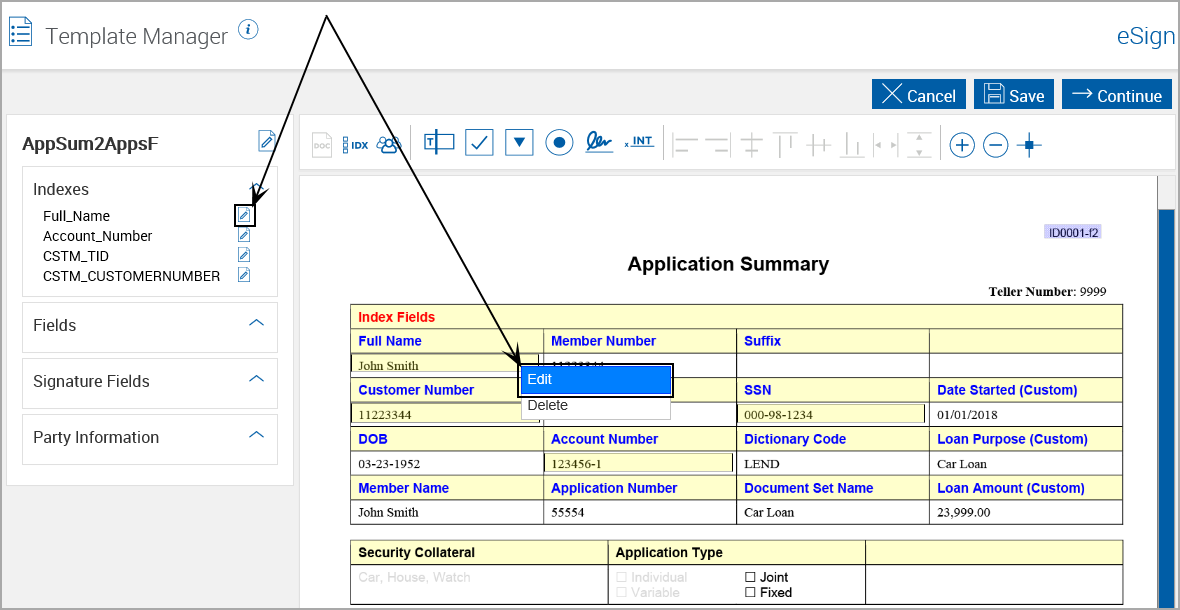Click the align horizontal centers icon

(753, 144)
